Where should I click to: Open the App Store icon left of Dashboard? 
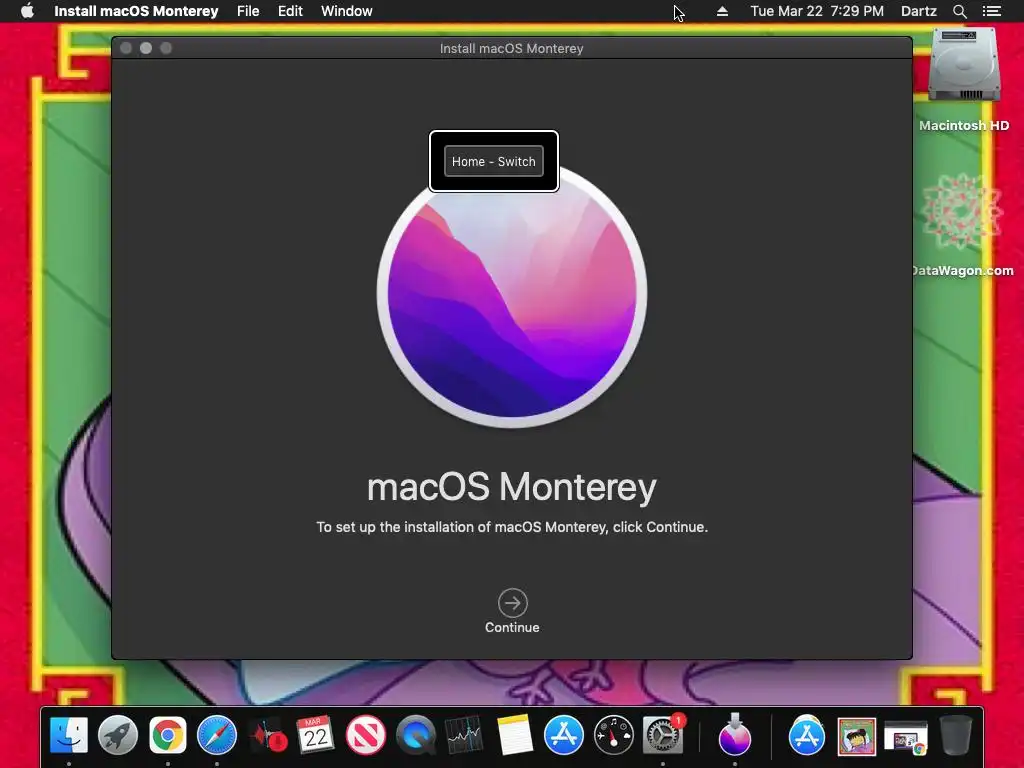tap(564, 735)
